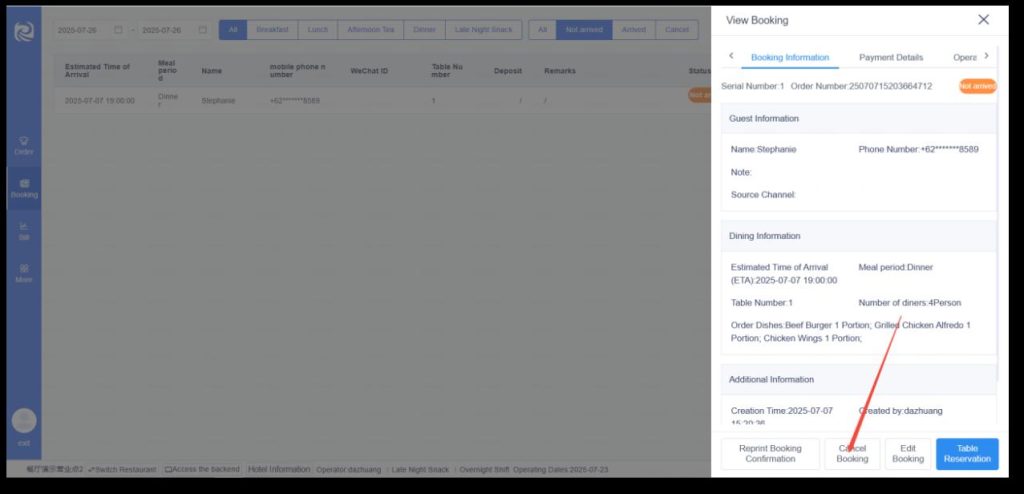Close the View Booking panel

coord(983,20)
